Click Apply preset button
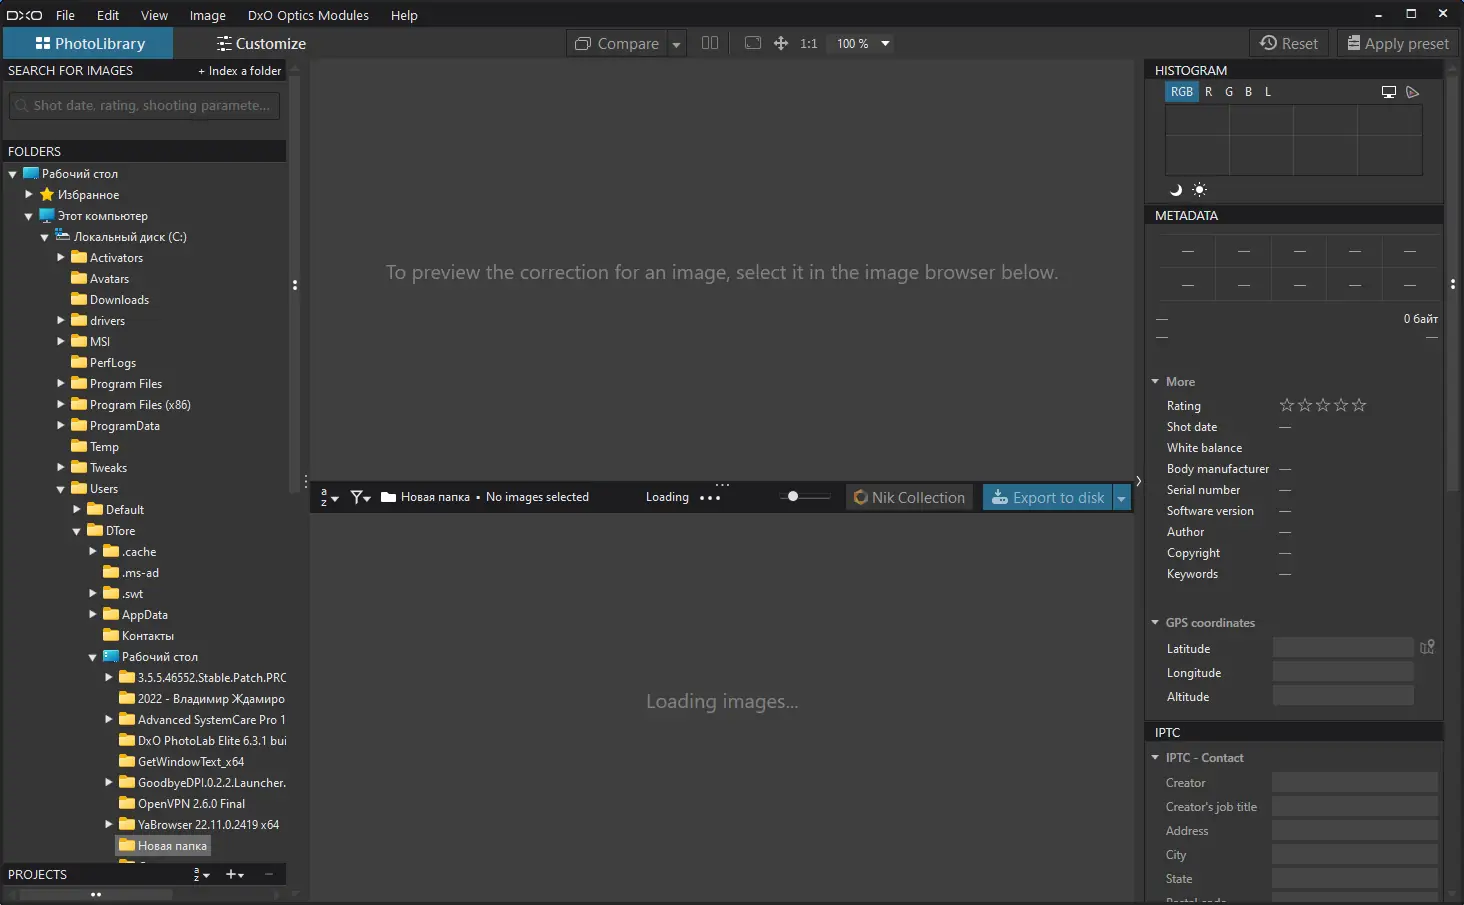The image size is (1464, 905). (1398, 43)
